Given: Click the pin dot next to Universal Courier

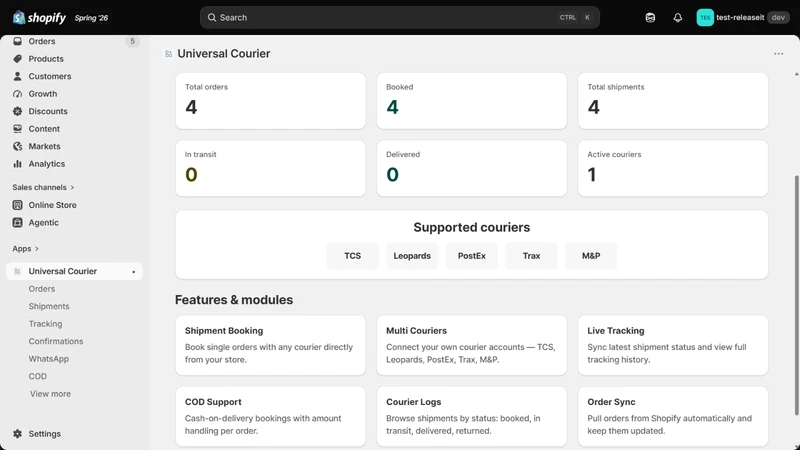Looking at the screenshot, I should pyautogui.click(x=134, y=272).
